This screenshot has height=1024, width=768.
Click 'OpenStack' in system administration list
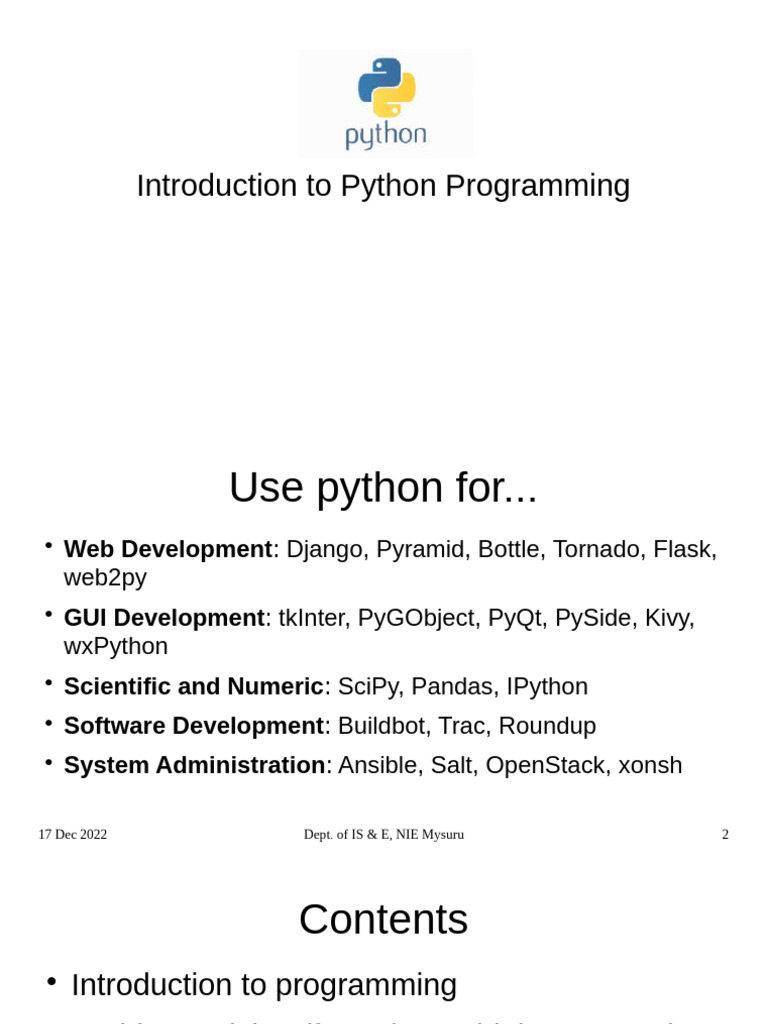click(x=545, y=765)
